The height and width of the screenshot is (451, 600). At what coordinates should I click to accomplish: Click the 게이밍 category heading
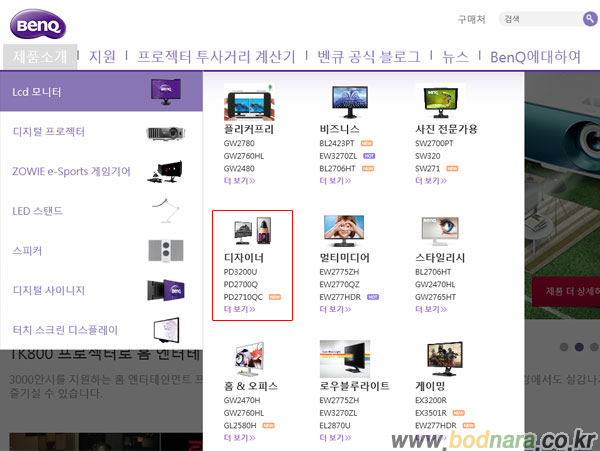coord(430,386)
